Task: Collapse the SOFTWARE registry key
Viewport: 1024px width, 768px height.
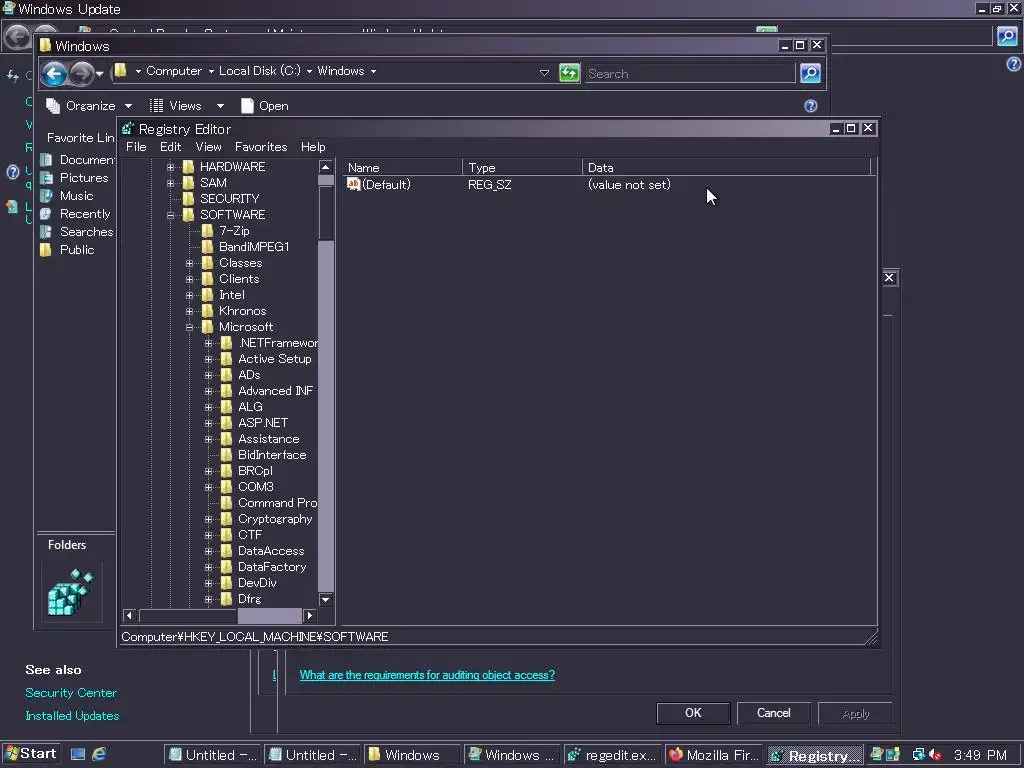Action: pyautogui.click(x=170, y=216)
